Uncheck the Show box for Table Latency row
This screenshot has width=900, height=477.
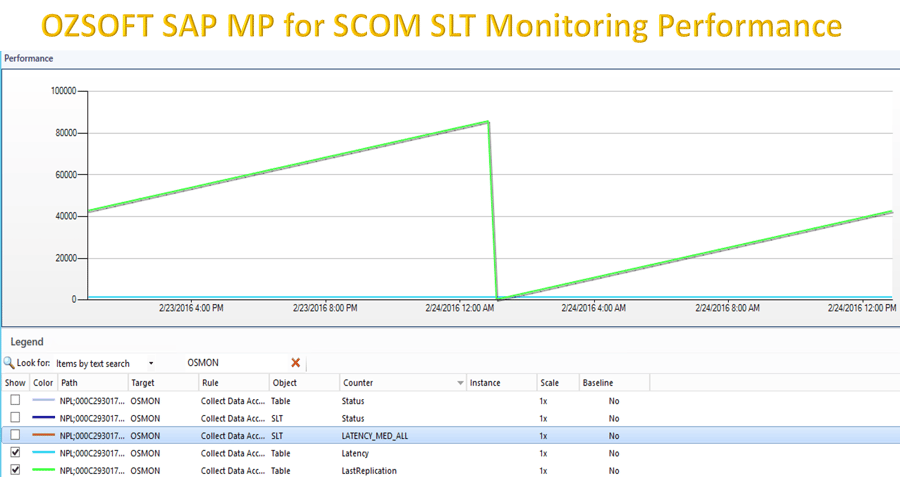[15, 452]
